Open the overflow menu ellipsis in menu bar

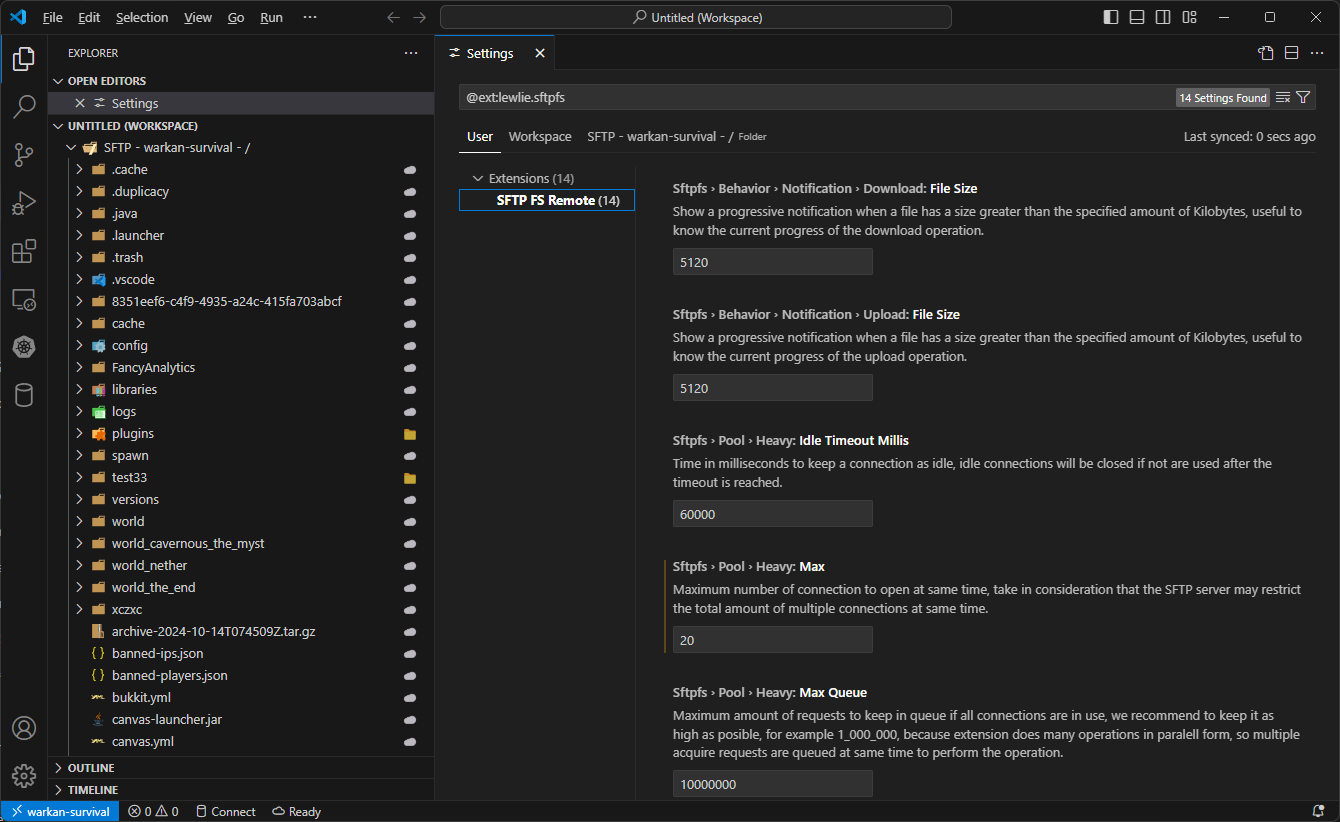pos(310,17)
